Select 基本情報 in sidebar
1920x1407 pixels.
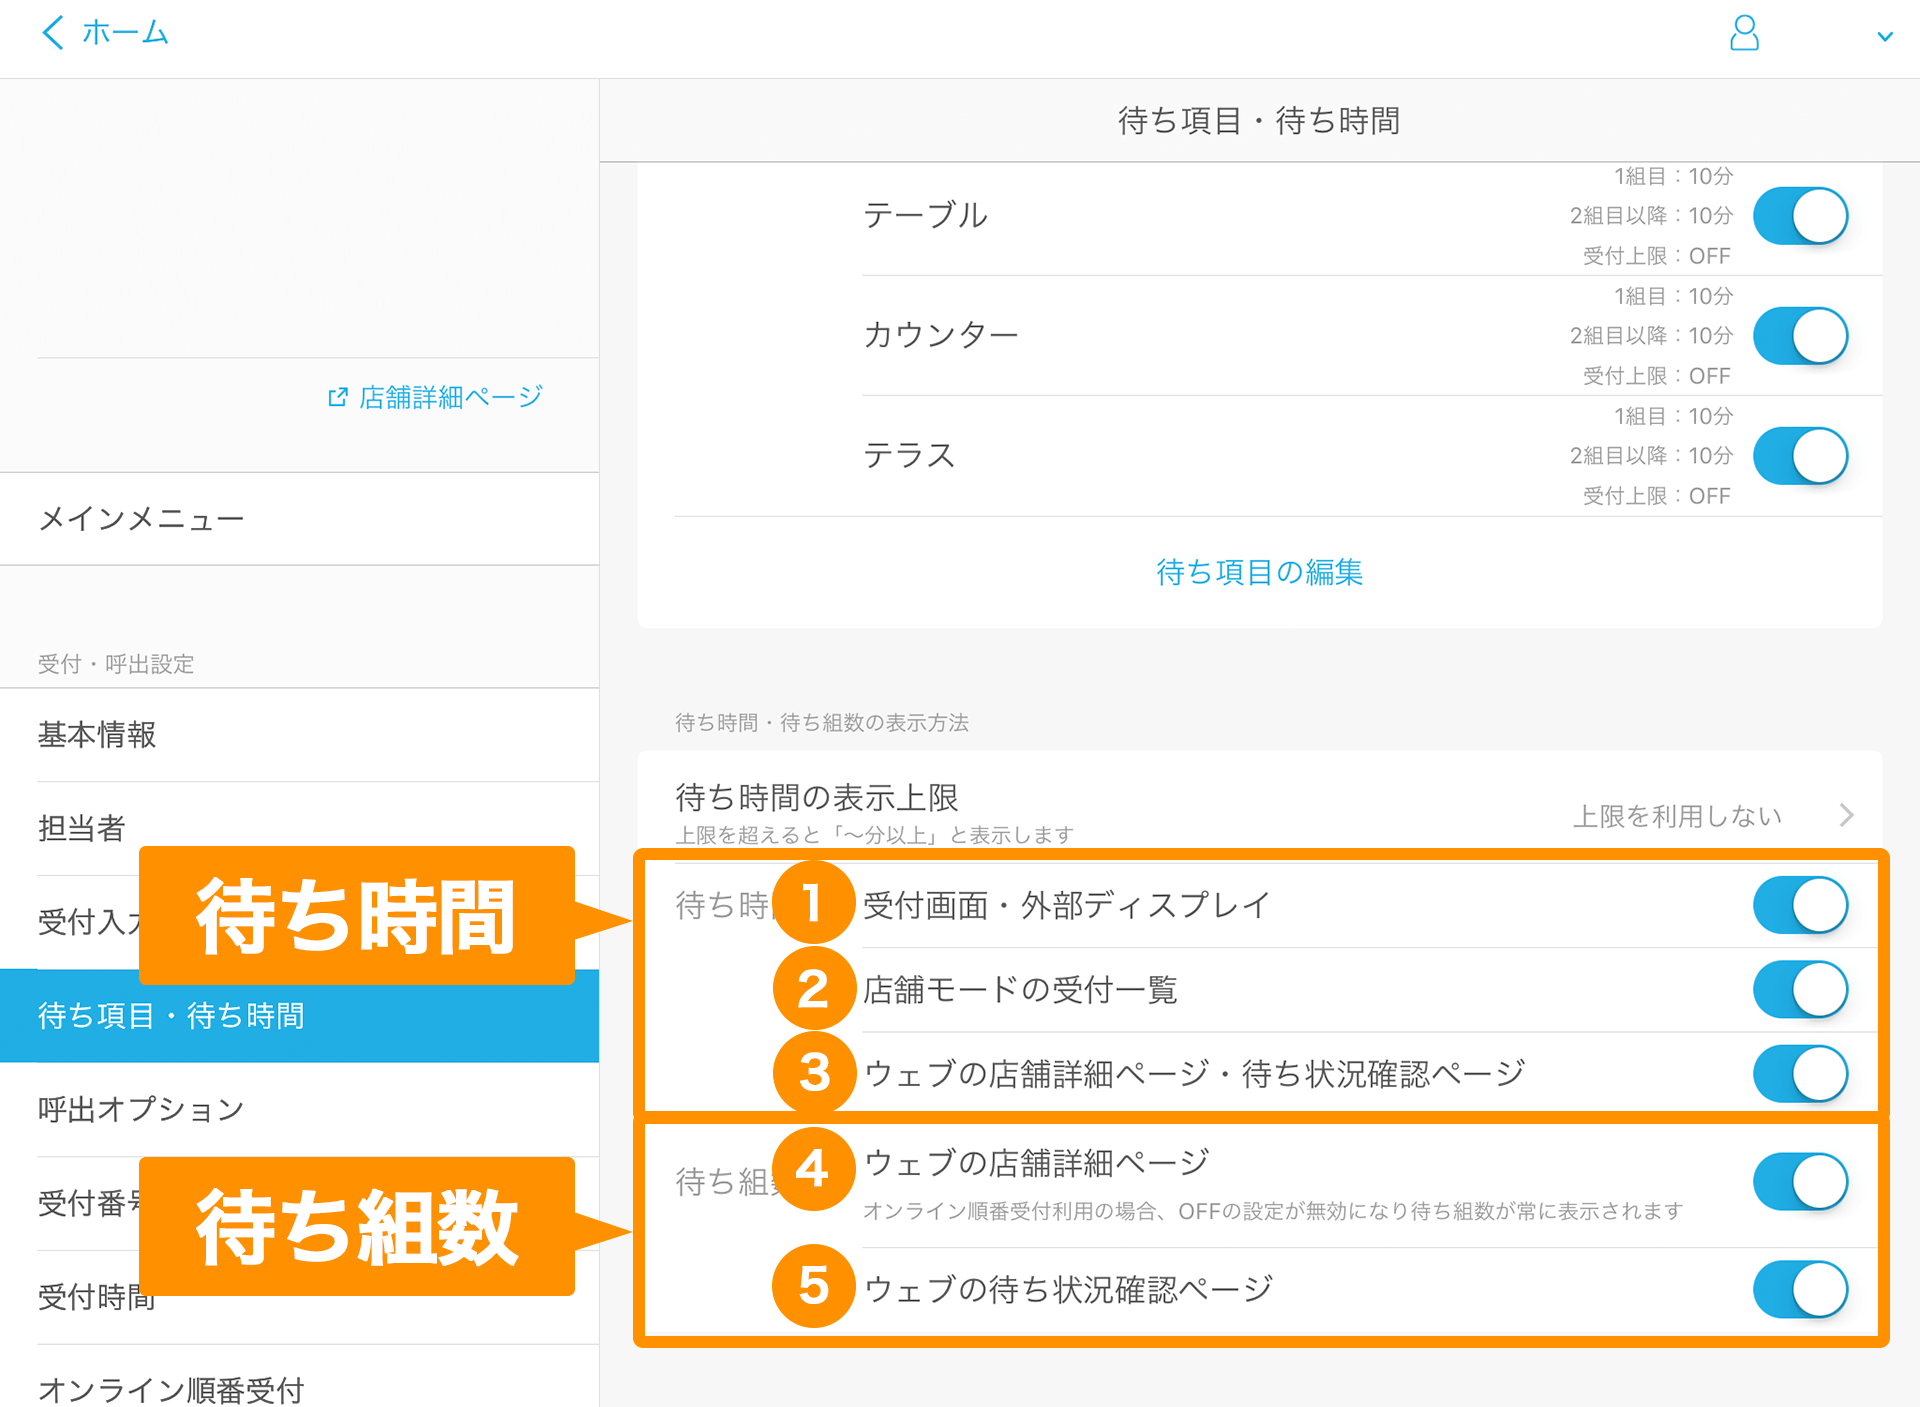coord(300,735)
